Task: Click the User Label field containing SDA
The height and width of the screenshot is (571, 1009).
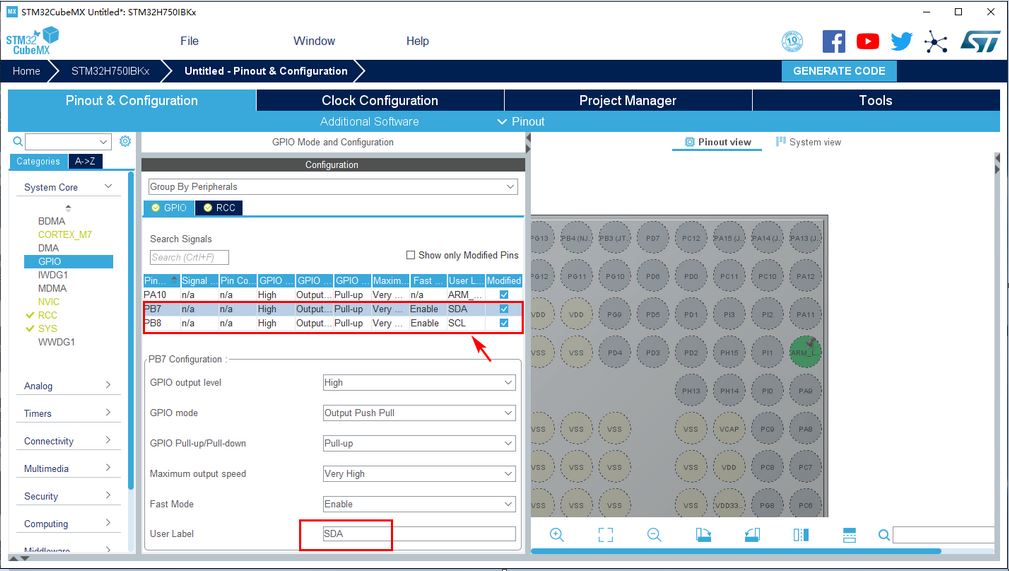Action: (x=419, y=534)
